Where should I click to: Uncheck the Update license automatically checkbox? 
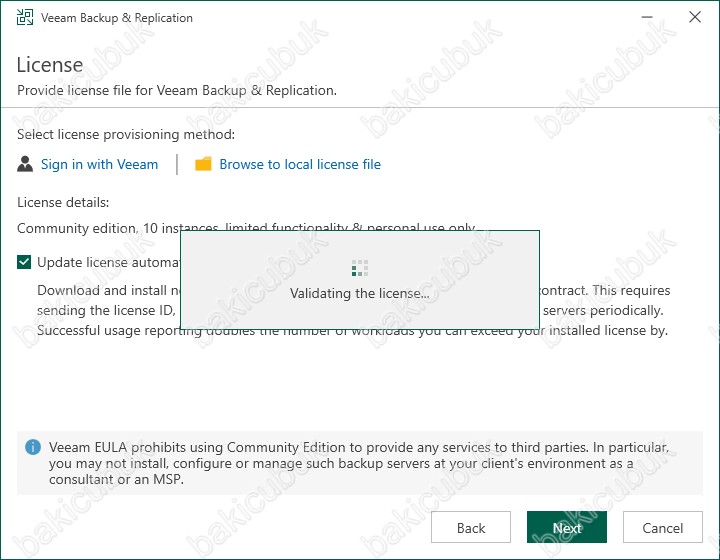(x=24, y=262)
